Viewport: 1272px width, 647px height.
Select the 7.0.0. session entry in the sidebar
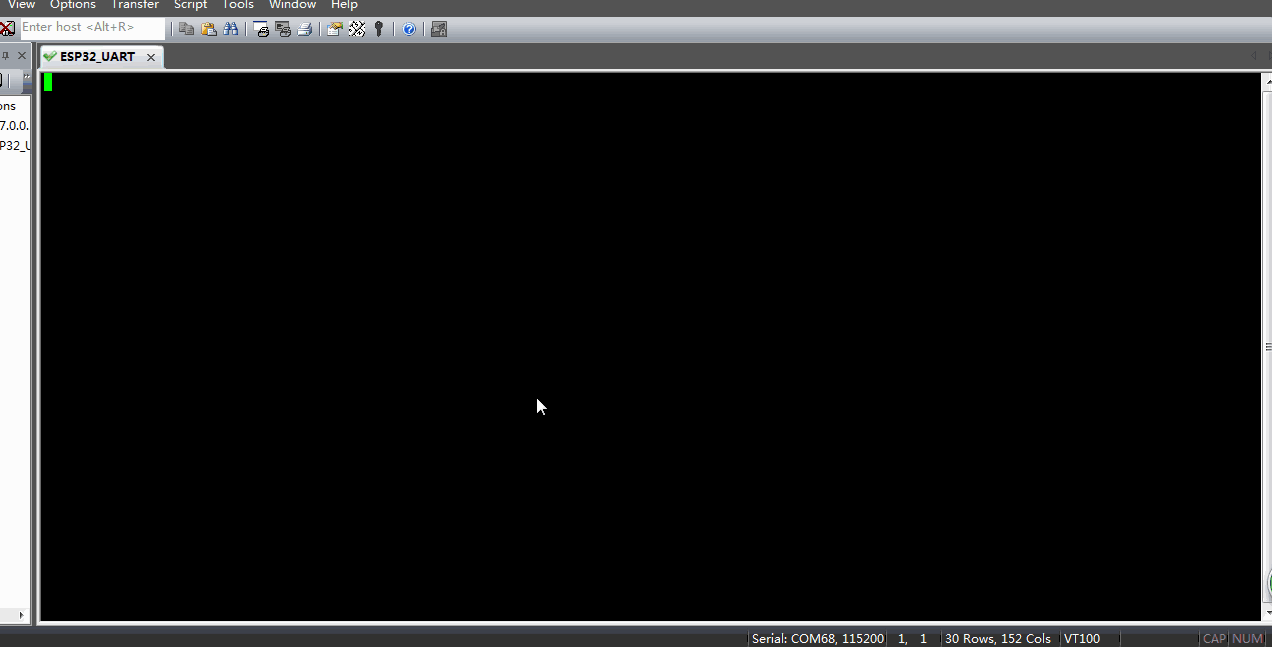(x=14, y=126)
